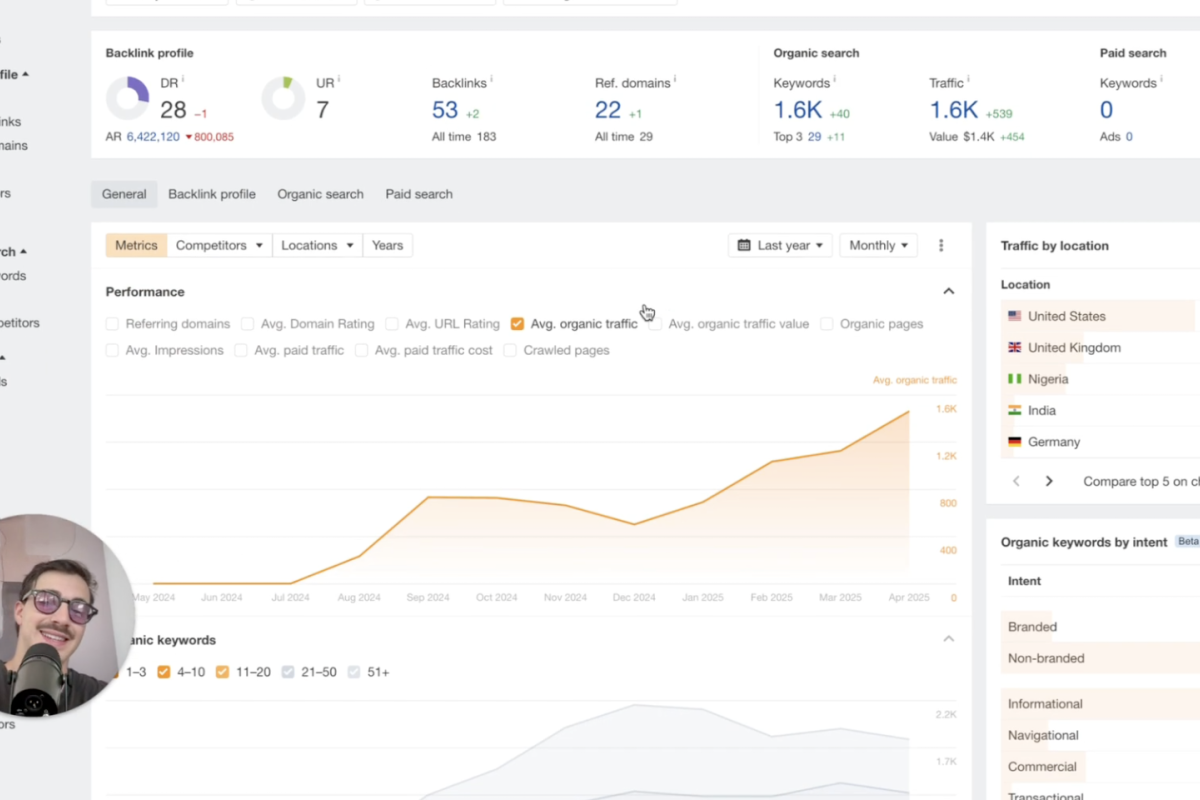The image size is (1200, 800).
Task: Click the three-dot chart options icon
Action: pos(941,245)
